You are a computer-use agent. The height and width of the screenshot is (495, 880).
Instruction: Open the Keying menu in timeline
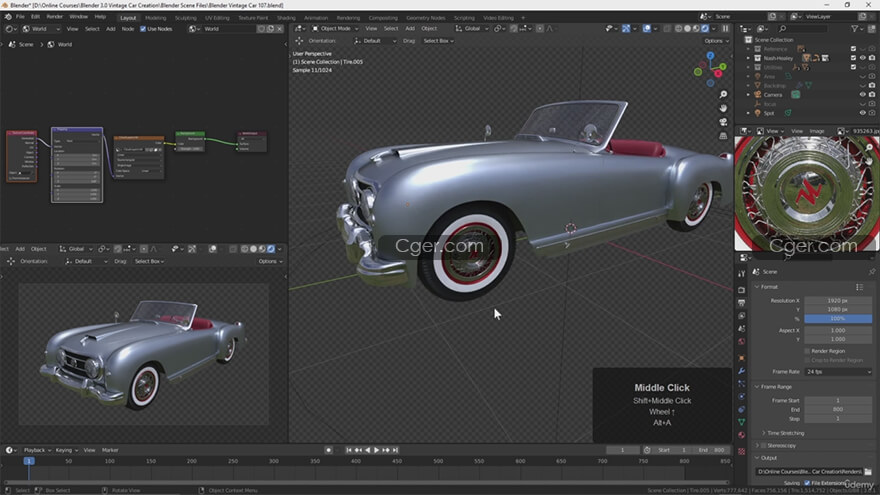[66, 450]
